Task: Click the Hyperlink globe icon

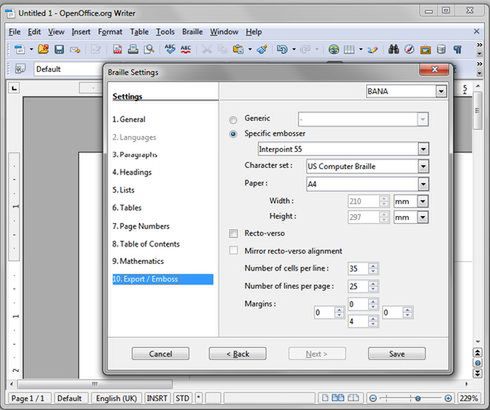Action: (333, 49)
